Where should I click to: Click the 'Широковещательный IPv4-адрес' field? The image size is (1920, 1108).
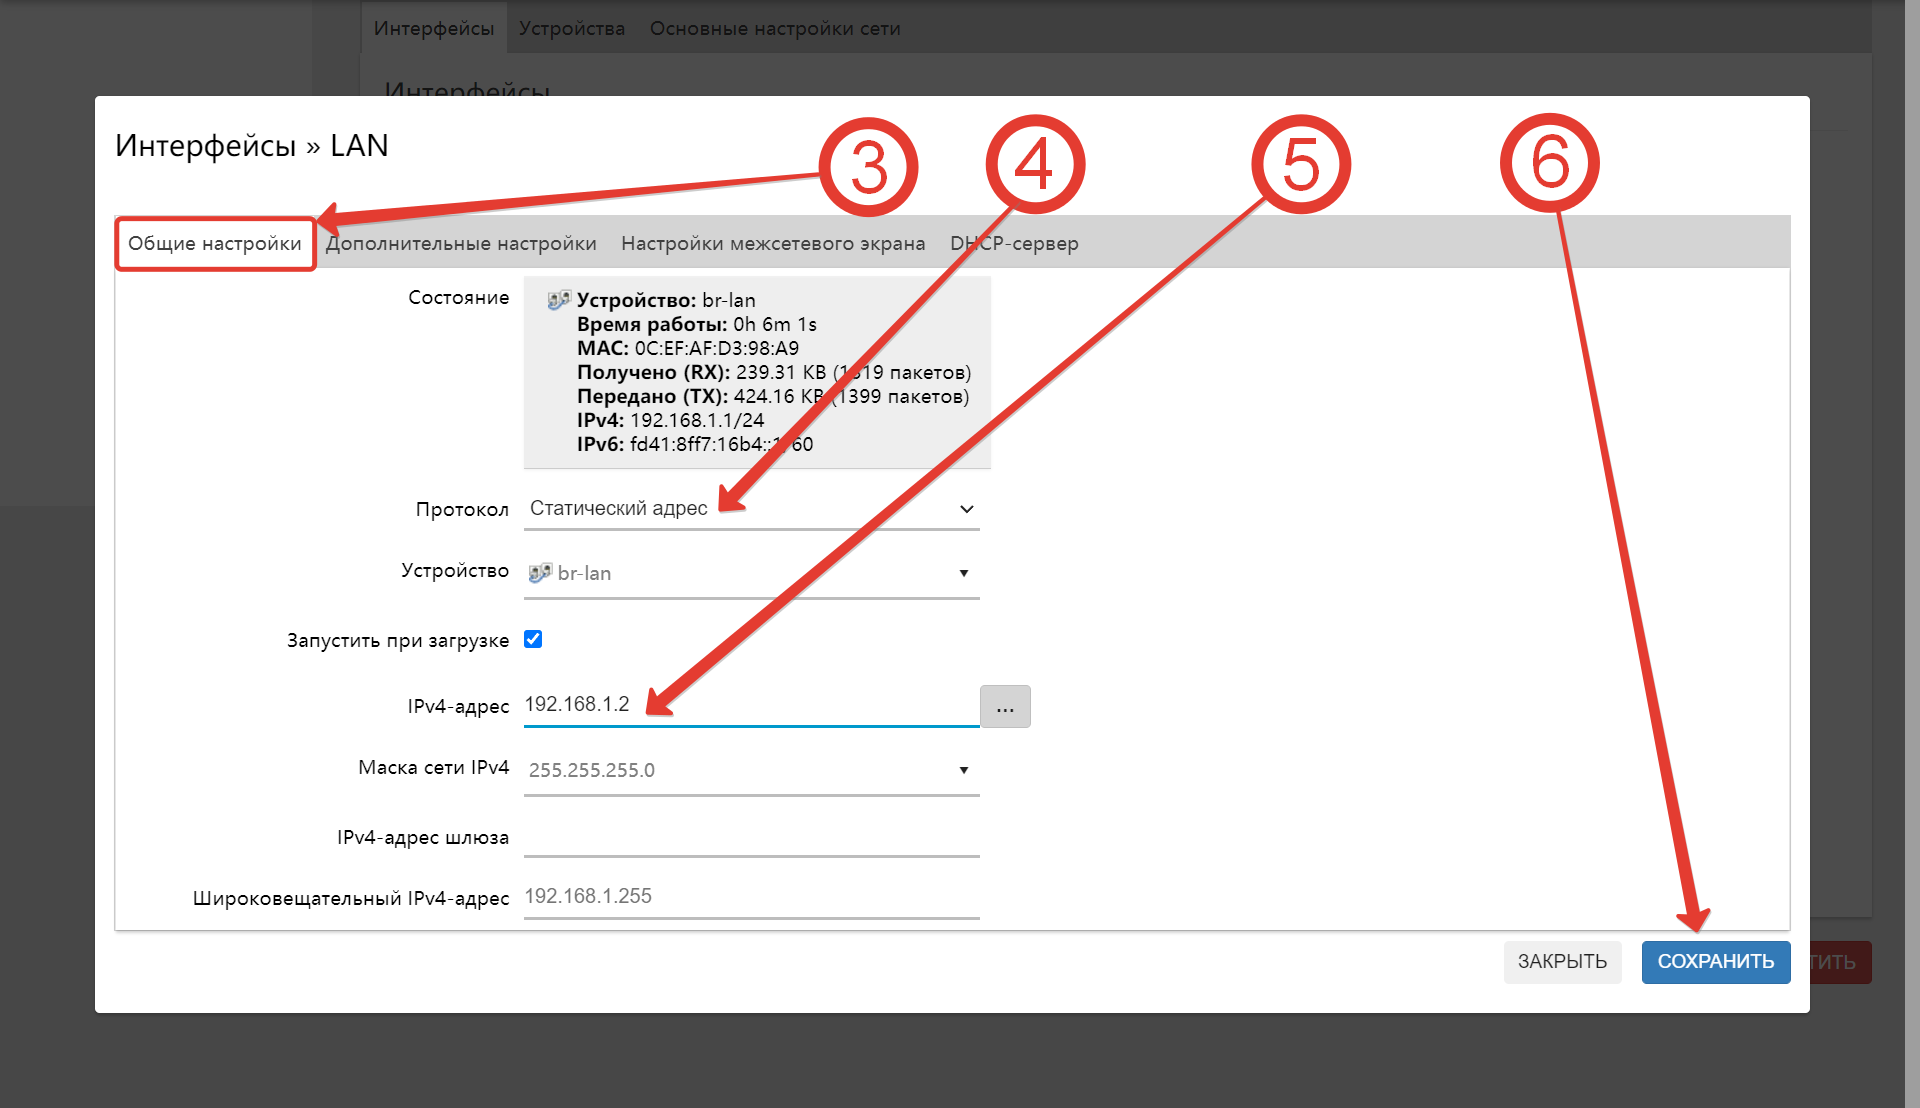(x=750, y=897)
